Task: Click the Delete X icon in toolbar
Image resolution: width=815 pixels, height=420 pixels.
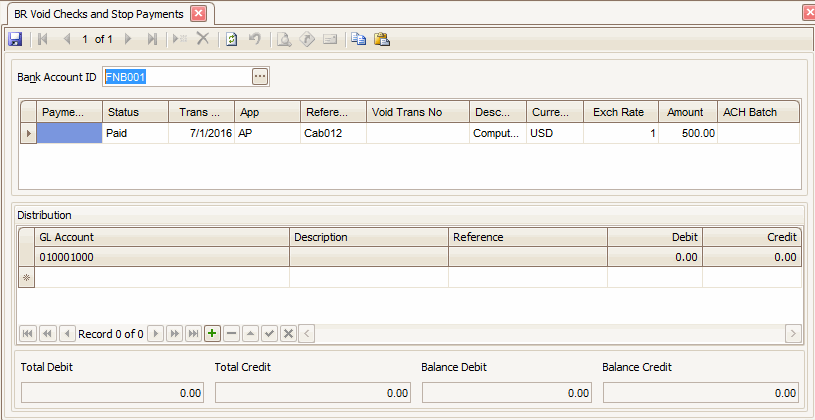Action: (x=202, y=39)
